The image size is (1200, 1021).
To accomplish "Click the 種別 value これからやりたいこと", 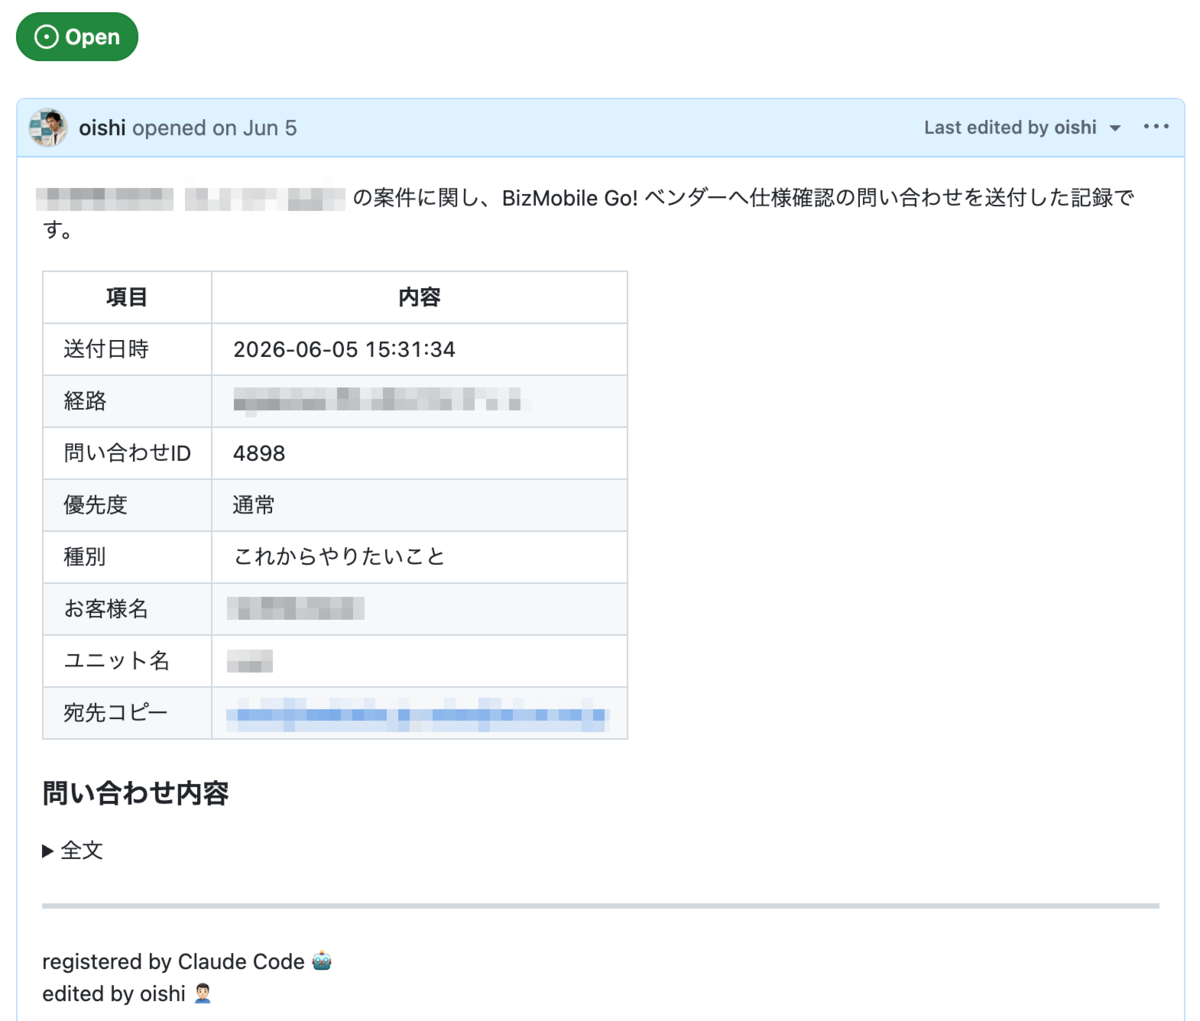I will click(339, 557).
